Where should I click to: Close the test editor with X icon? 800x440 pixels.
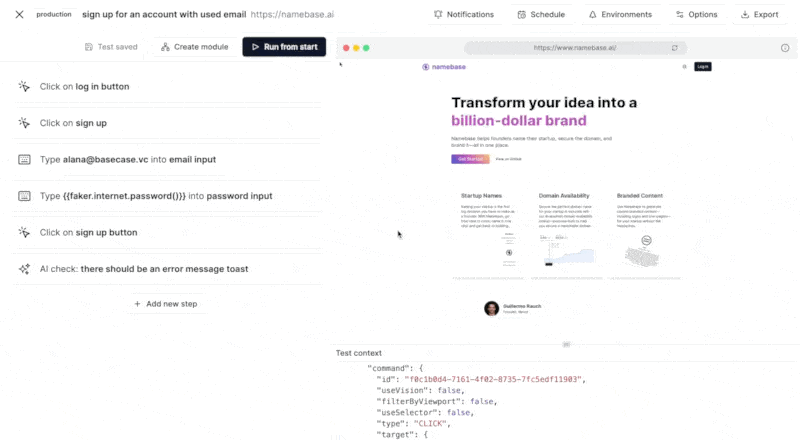click(x=19, y=14)
